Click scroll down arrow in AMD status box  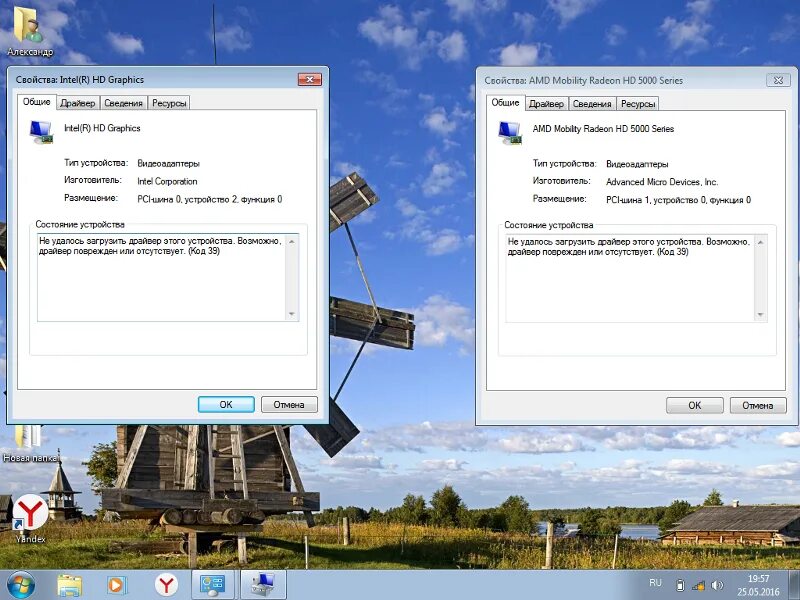760,315
